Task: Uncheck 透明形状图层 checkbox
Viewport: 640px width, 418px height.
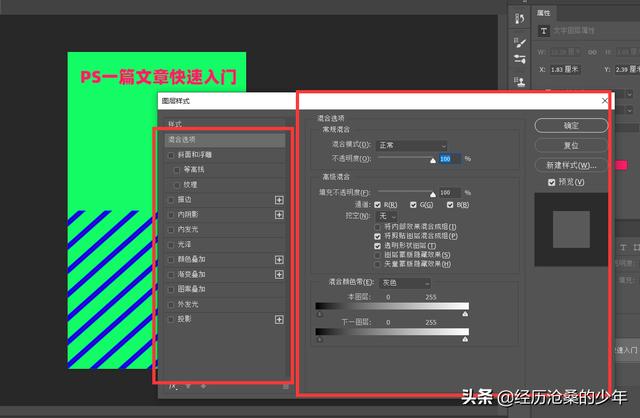Action: [x=378, y=246]
